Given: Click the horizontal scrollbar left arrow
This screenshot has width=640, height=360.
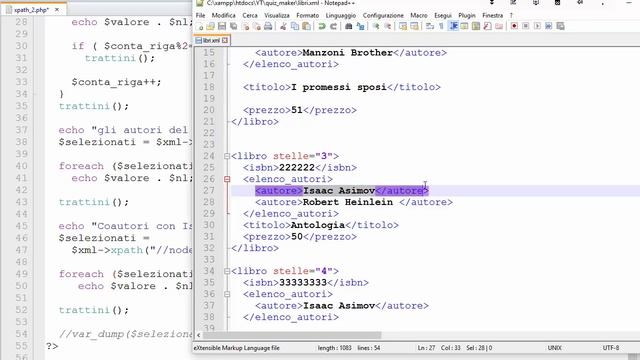Looking at the screenshot, I should click(x=199, y=335).
